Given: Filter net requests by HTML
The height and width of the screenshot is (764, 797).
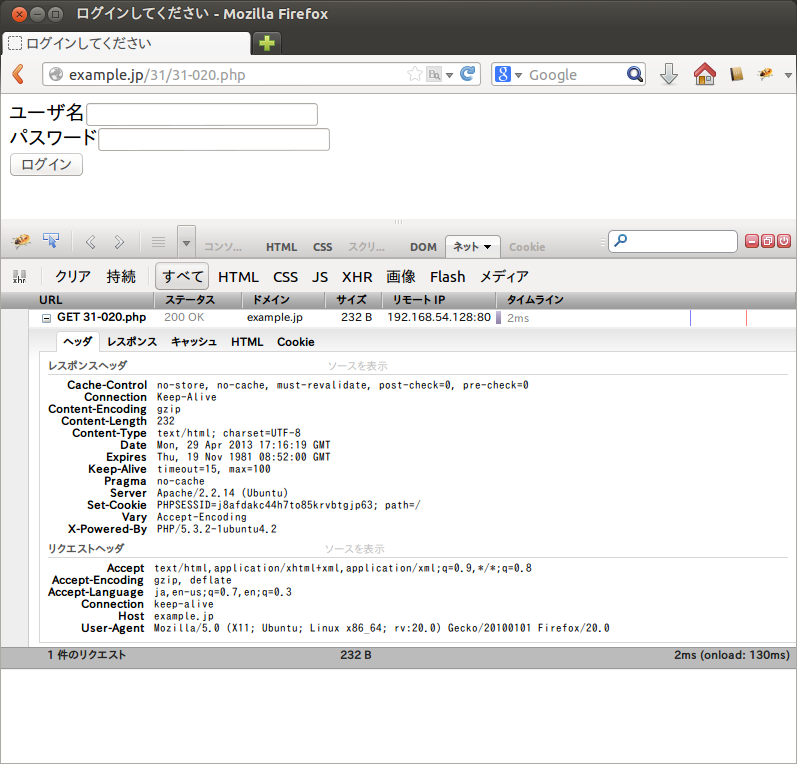Looking at the screenshot, I should (x=238, y=277).
